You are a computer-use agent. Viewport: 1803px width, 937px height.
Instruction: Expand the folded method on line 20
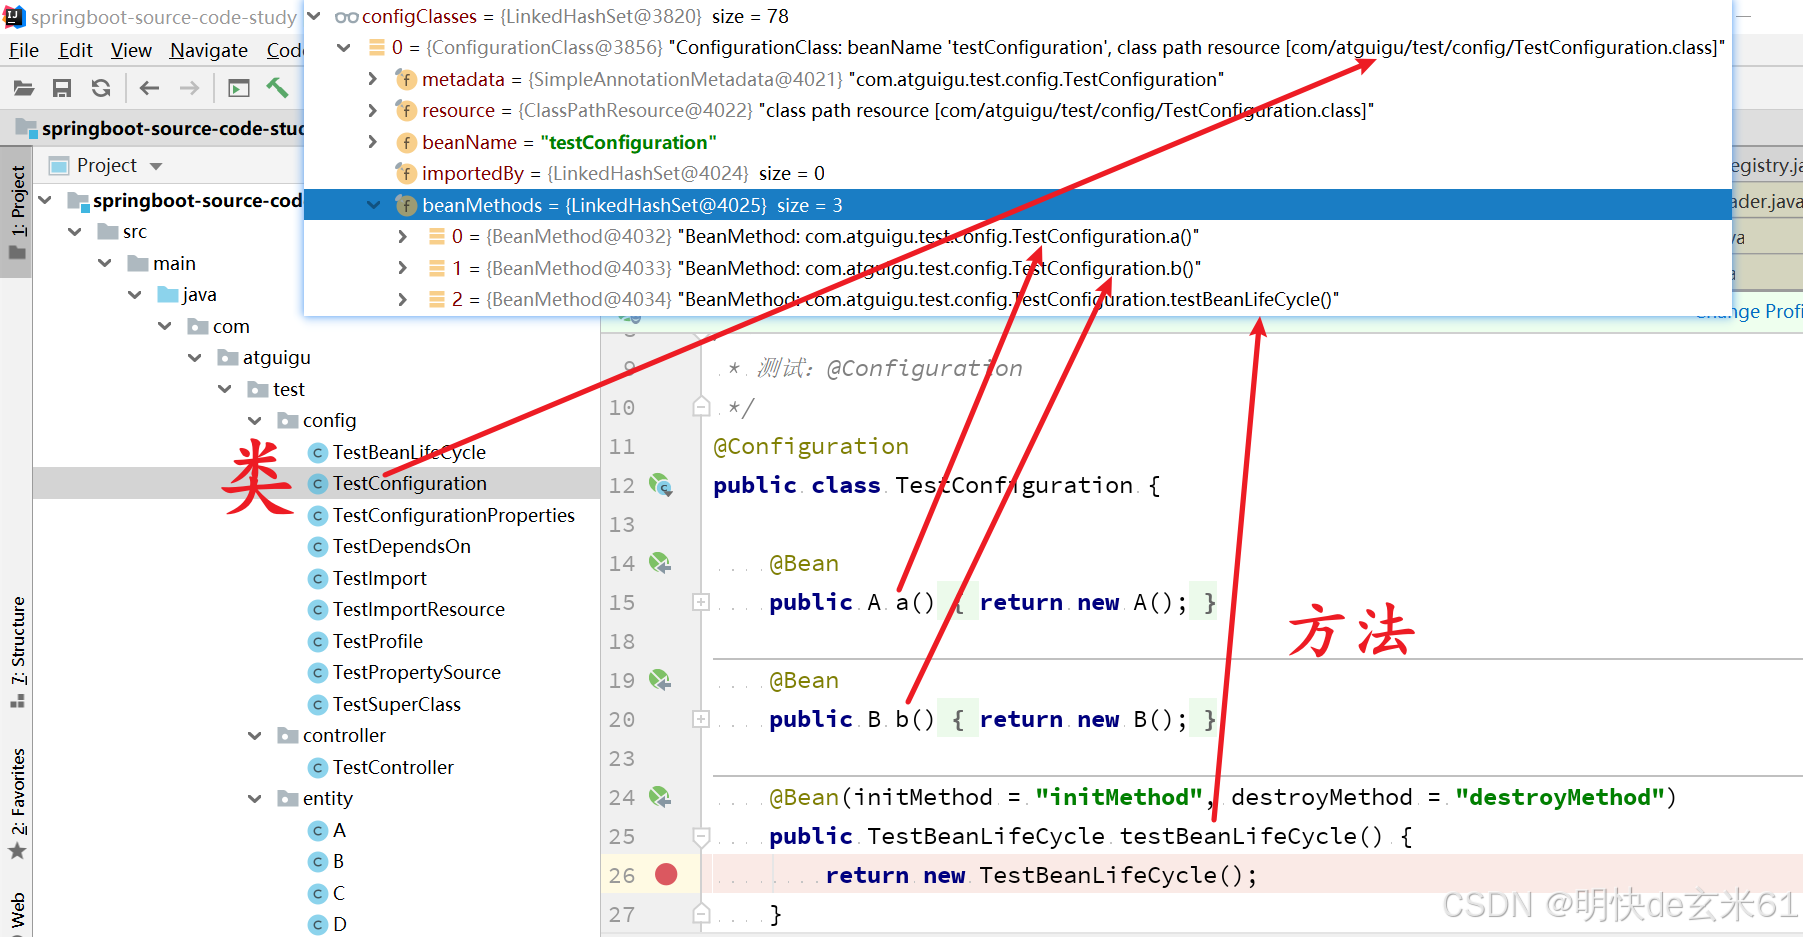pyautogui.click(x=701, y=719)
